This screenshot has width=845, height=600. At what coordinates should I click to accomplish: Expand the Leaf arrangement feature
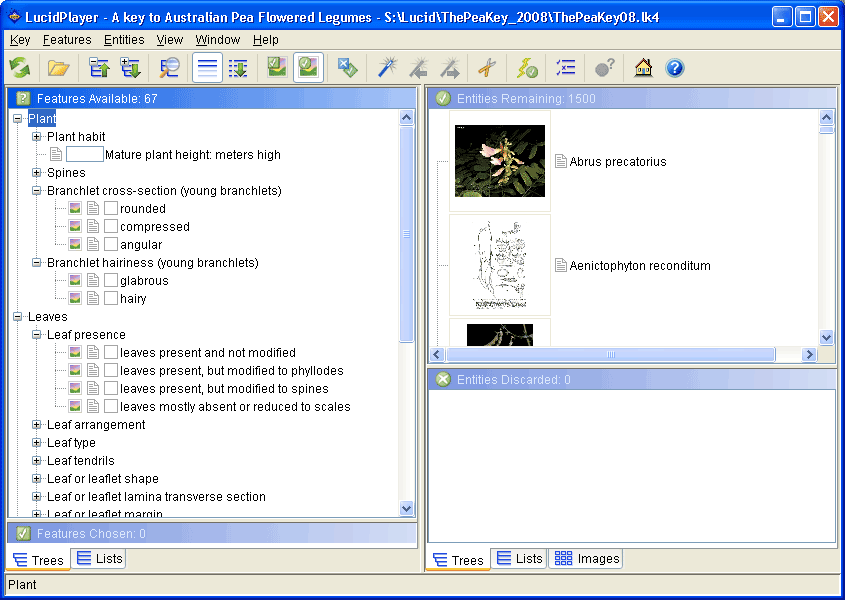pyautogui.click(x=37, y=425)
